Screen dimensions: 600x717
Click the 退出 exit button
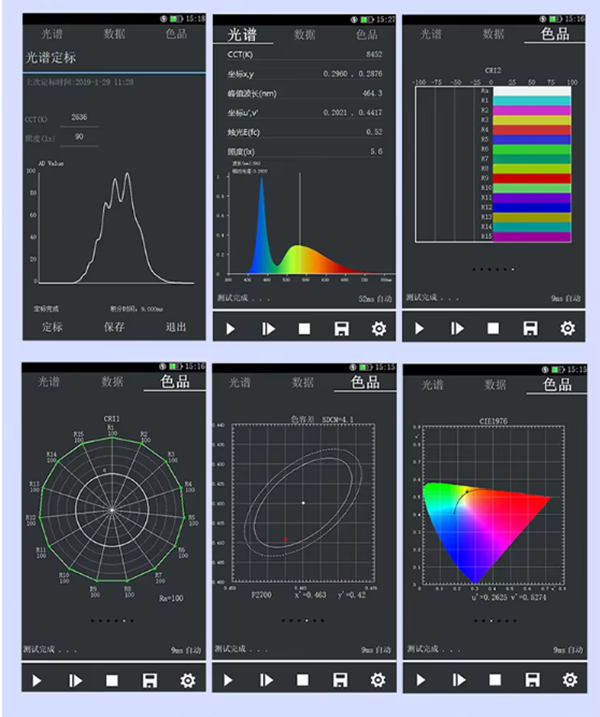pyautogui.click(x=176, y=327)
